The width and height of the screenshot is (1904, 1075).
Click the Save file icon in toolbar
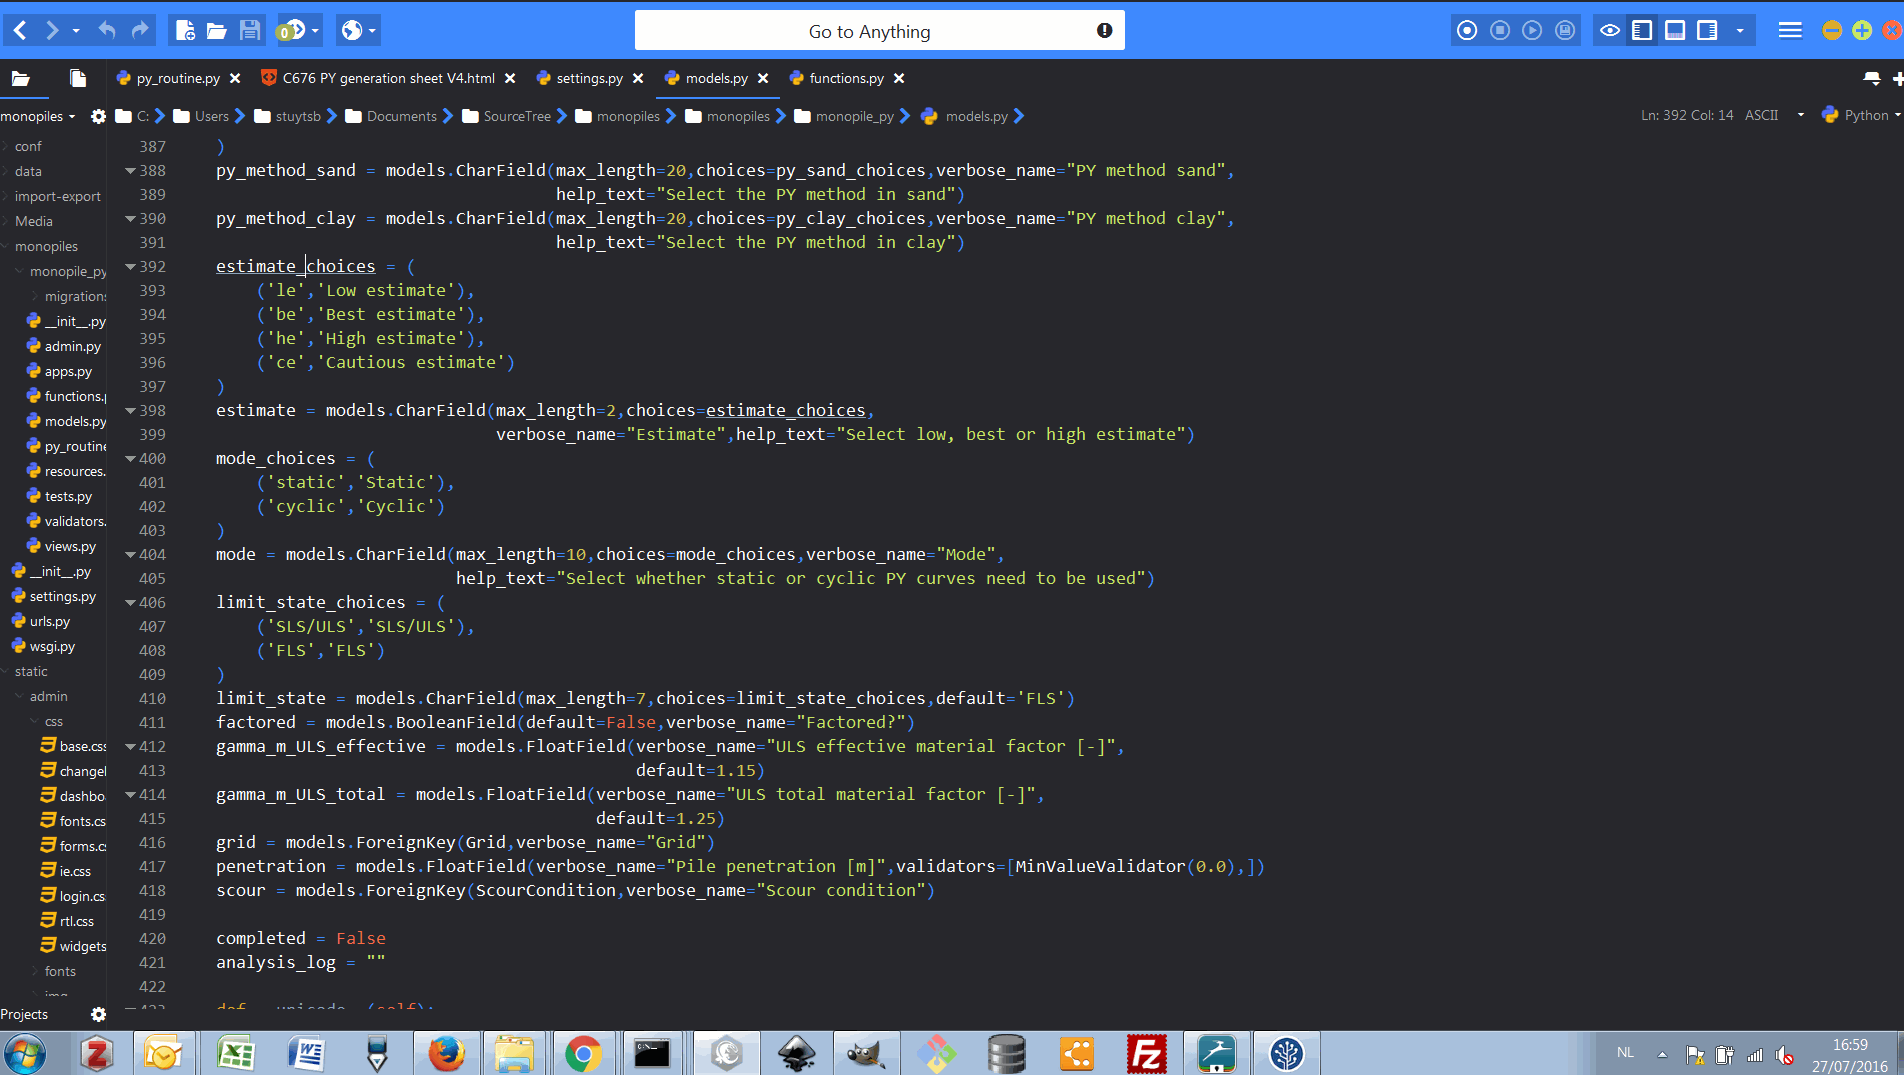(x=250, y=31)
